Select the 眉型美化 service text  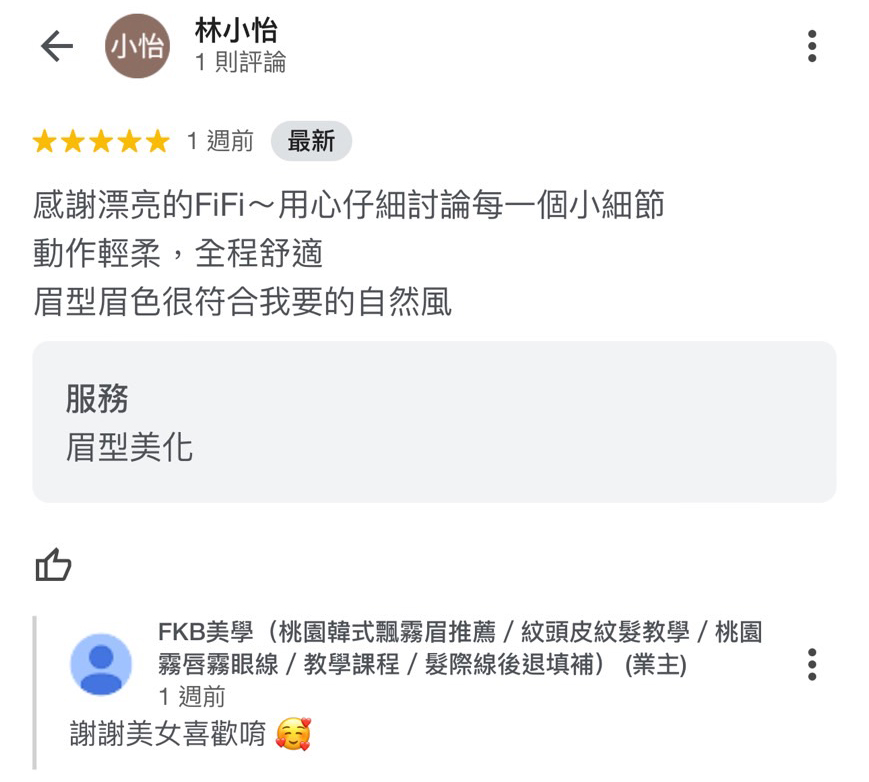point(129,447)
